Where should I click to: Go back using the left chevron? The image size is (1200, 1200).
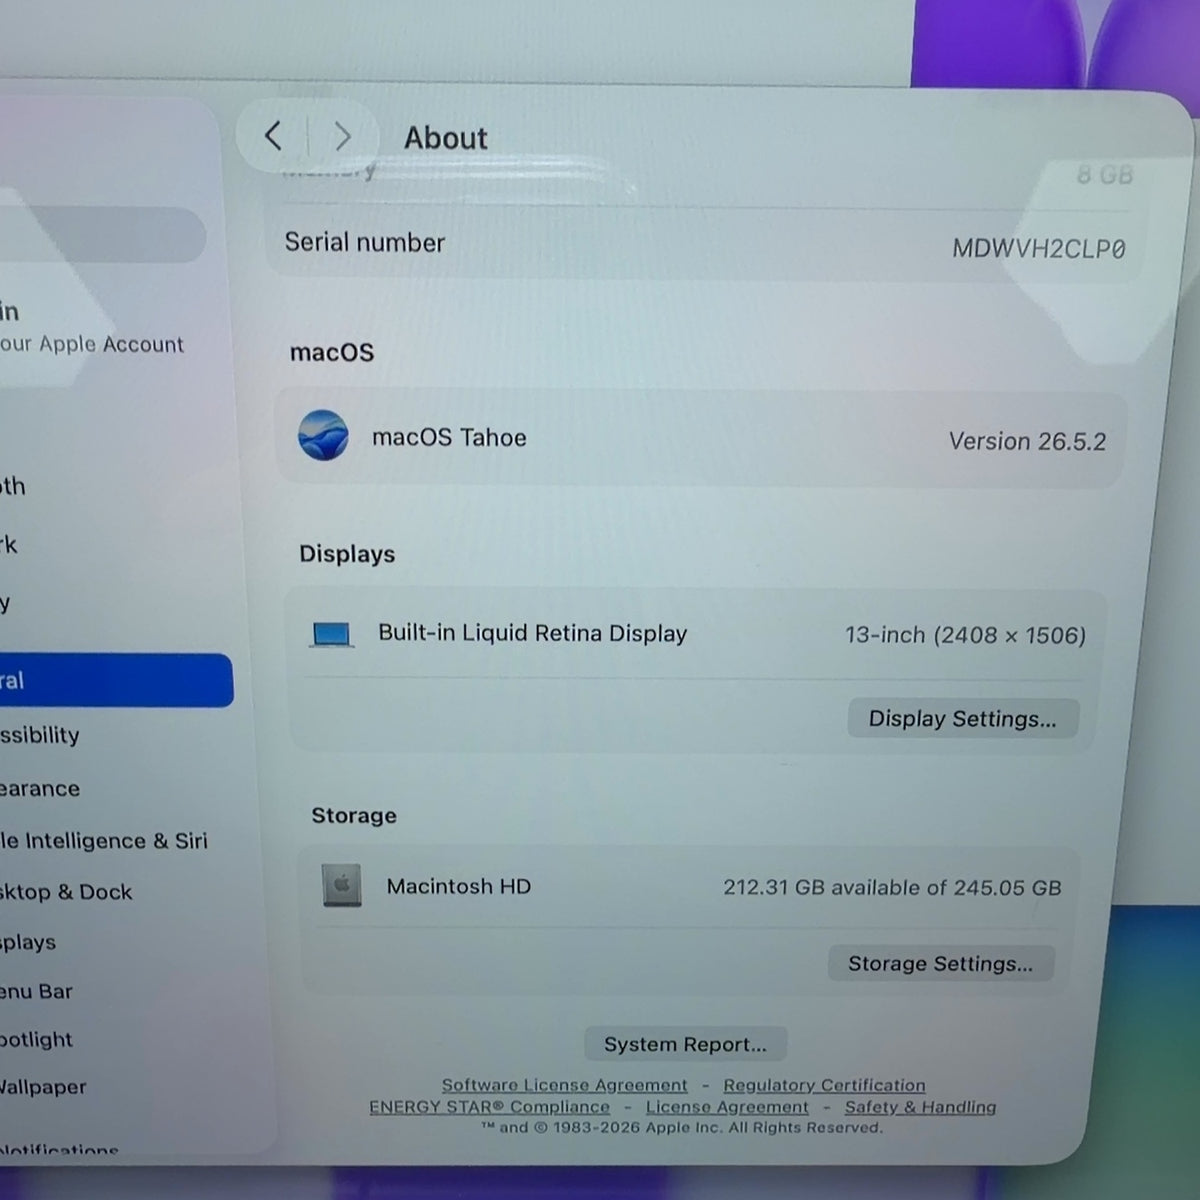[x=273, y=135]
